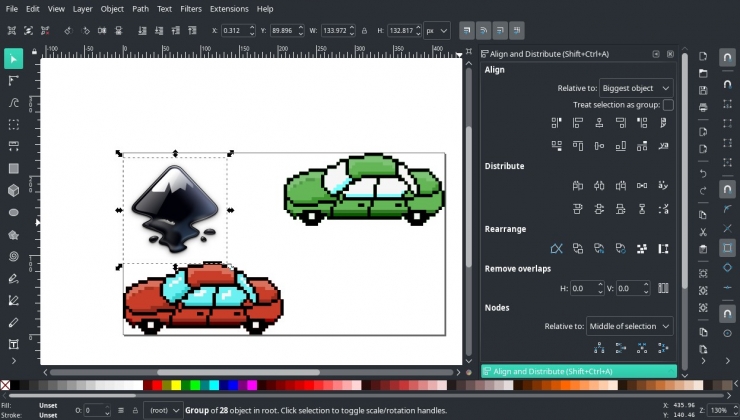
Task: Lower selection to bottom
Action: [142, 31]
